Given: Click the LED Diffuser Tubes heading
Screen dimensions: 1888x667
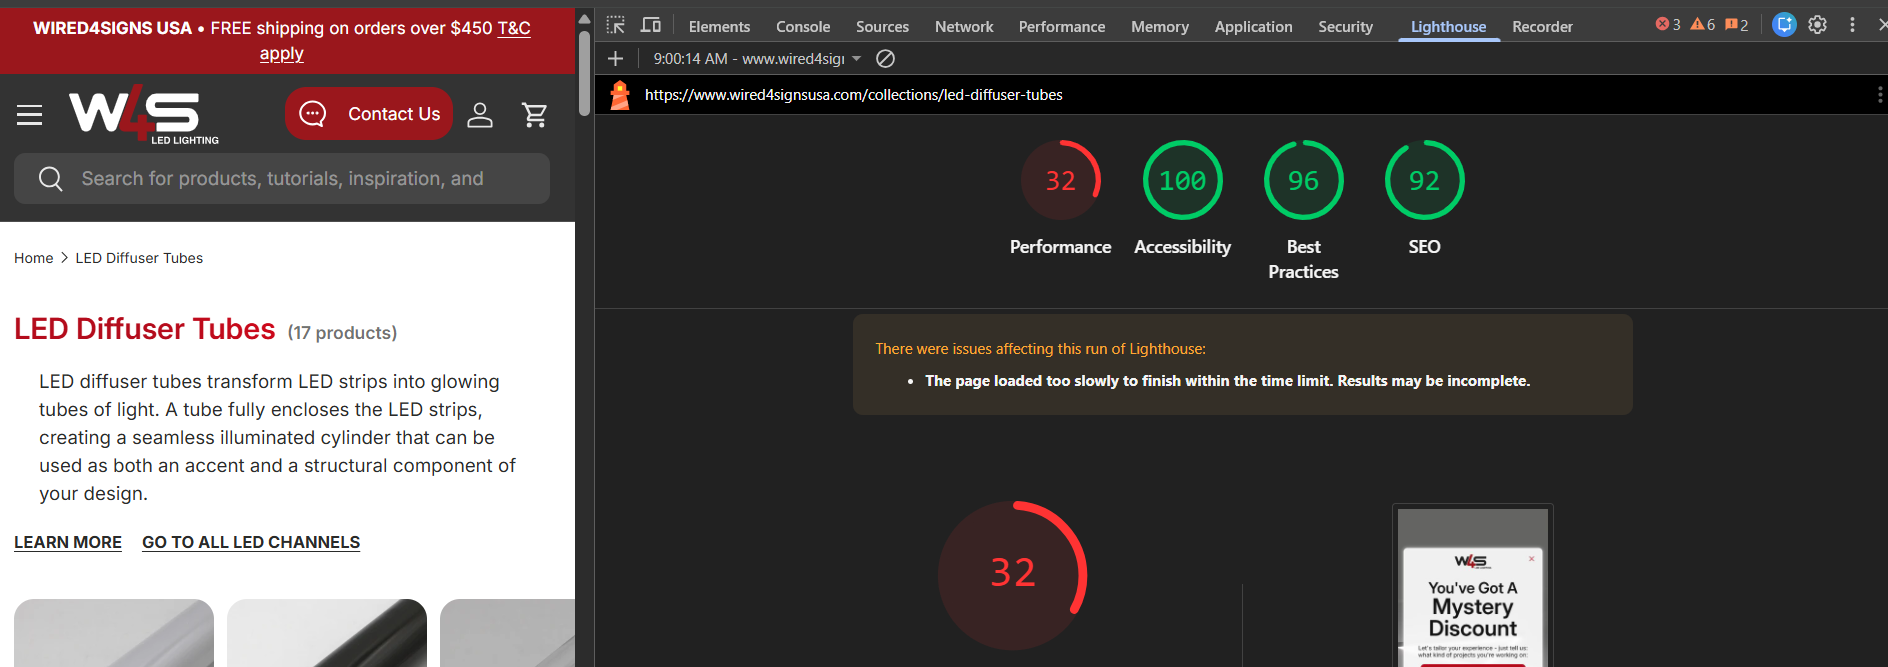Looking at the screenshot, I should (x=144, y=329).
